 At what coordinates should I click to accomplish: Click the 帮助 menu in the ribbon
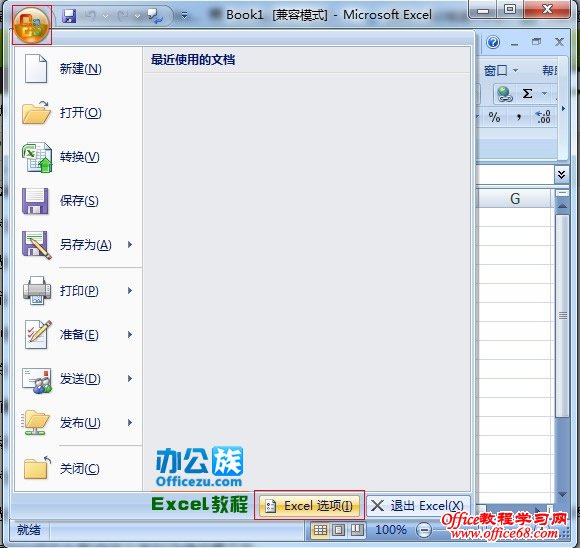550,70
